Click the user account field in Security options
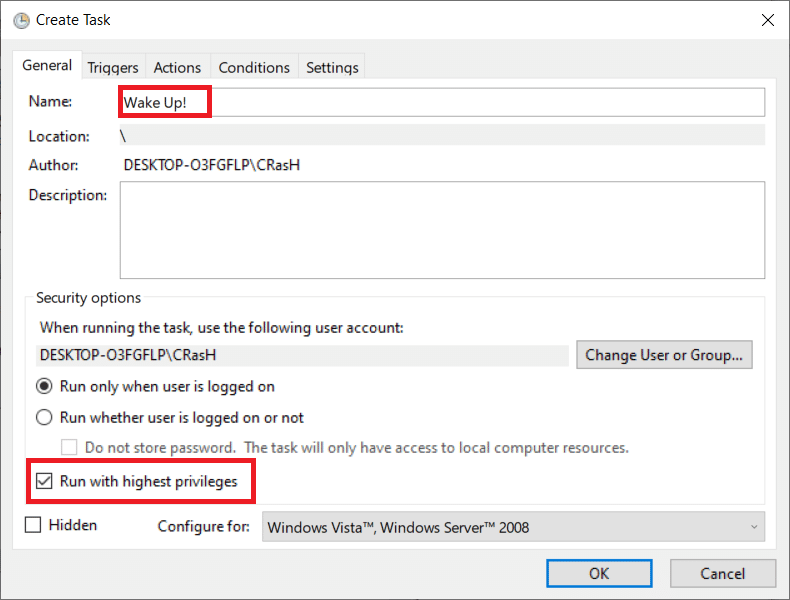This screenshot has width=790, height=600. click(302, 355)
